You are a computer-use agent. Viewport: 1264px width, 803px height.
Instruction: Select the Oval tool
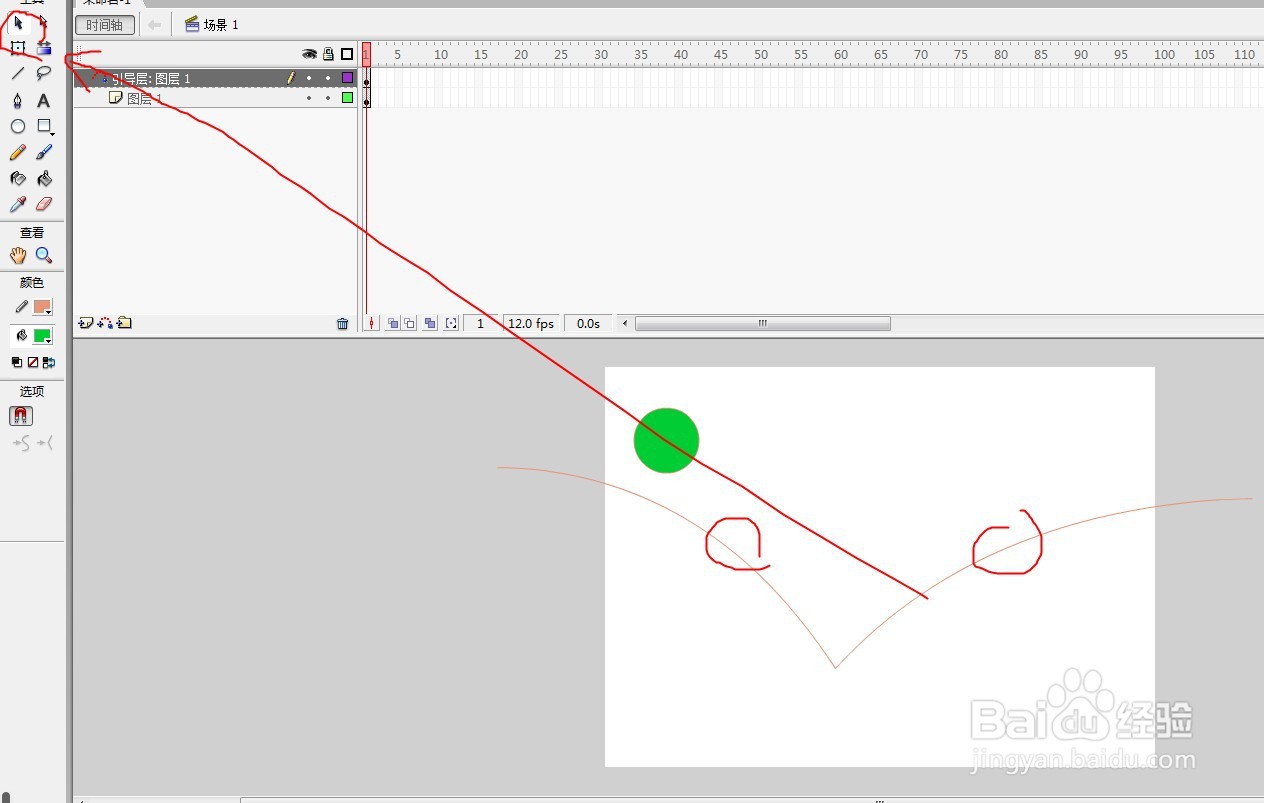pyautogui.click(x=18, y=126)
